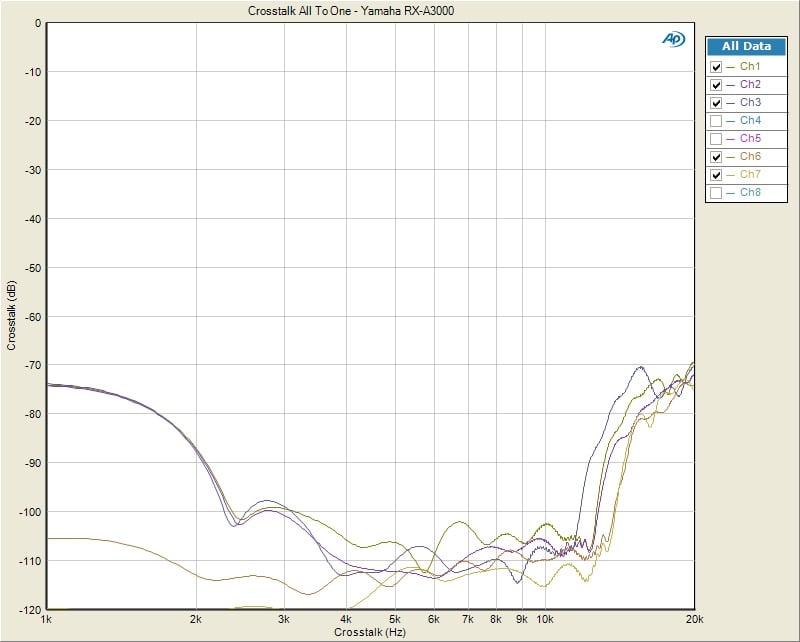This screenshot has width=800, height=642.
Task: Select the Ch4 legend label text
Action: click(750, 121)
